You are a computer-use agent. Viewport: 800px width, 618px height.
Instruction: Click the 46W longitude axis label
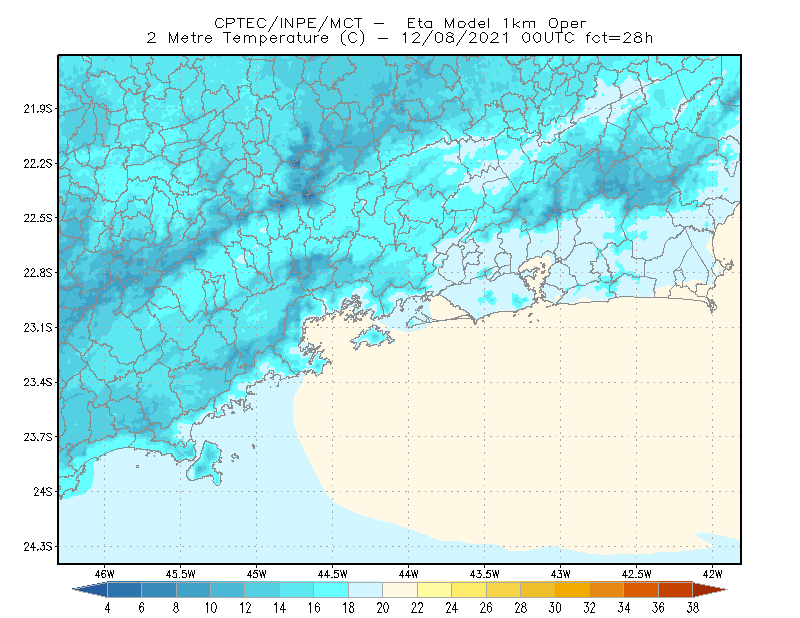(x=105, y=574)
